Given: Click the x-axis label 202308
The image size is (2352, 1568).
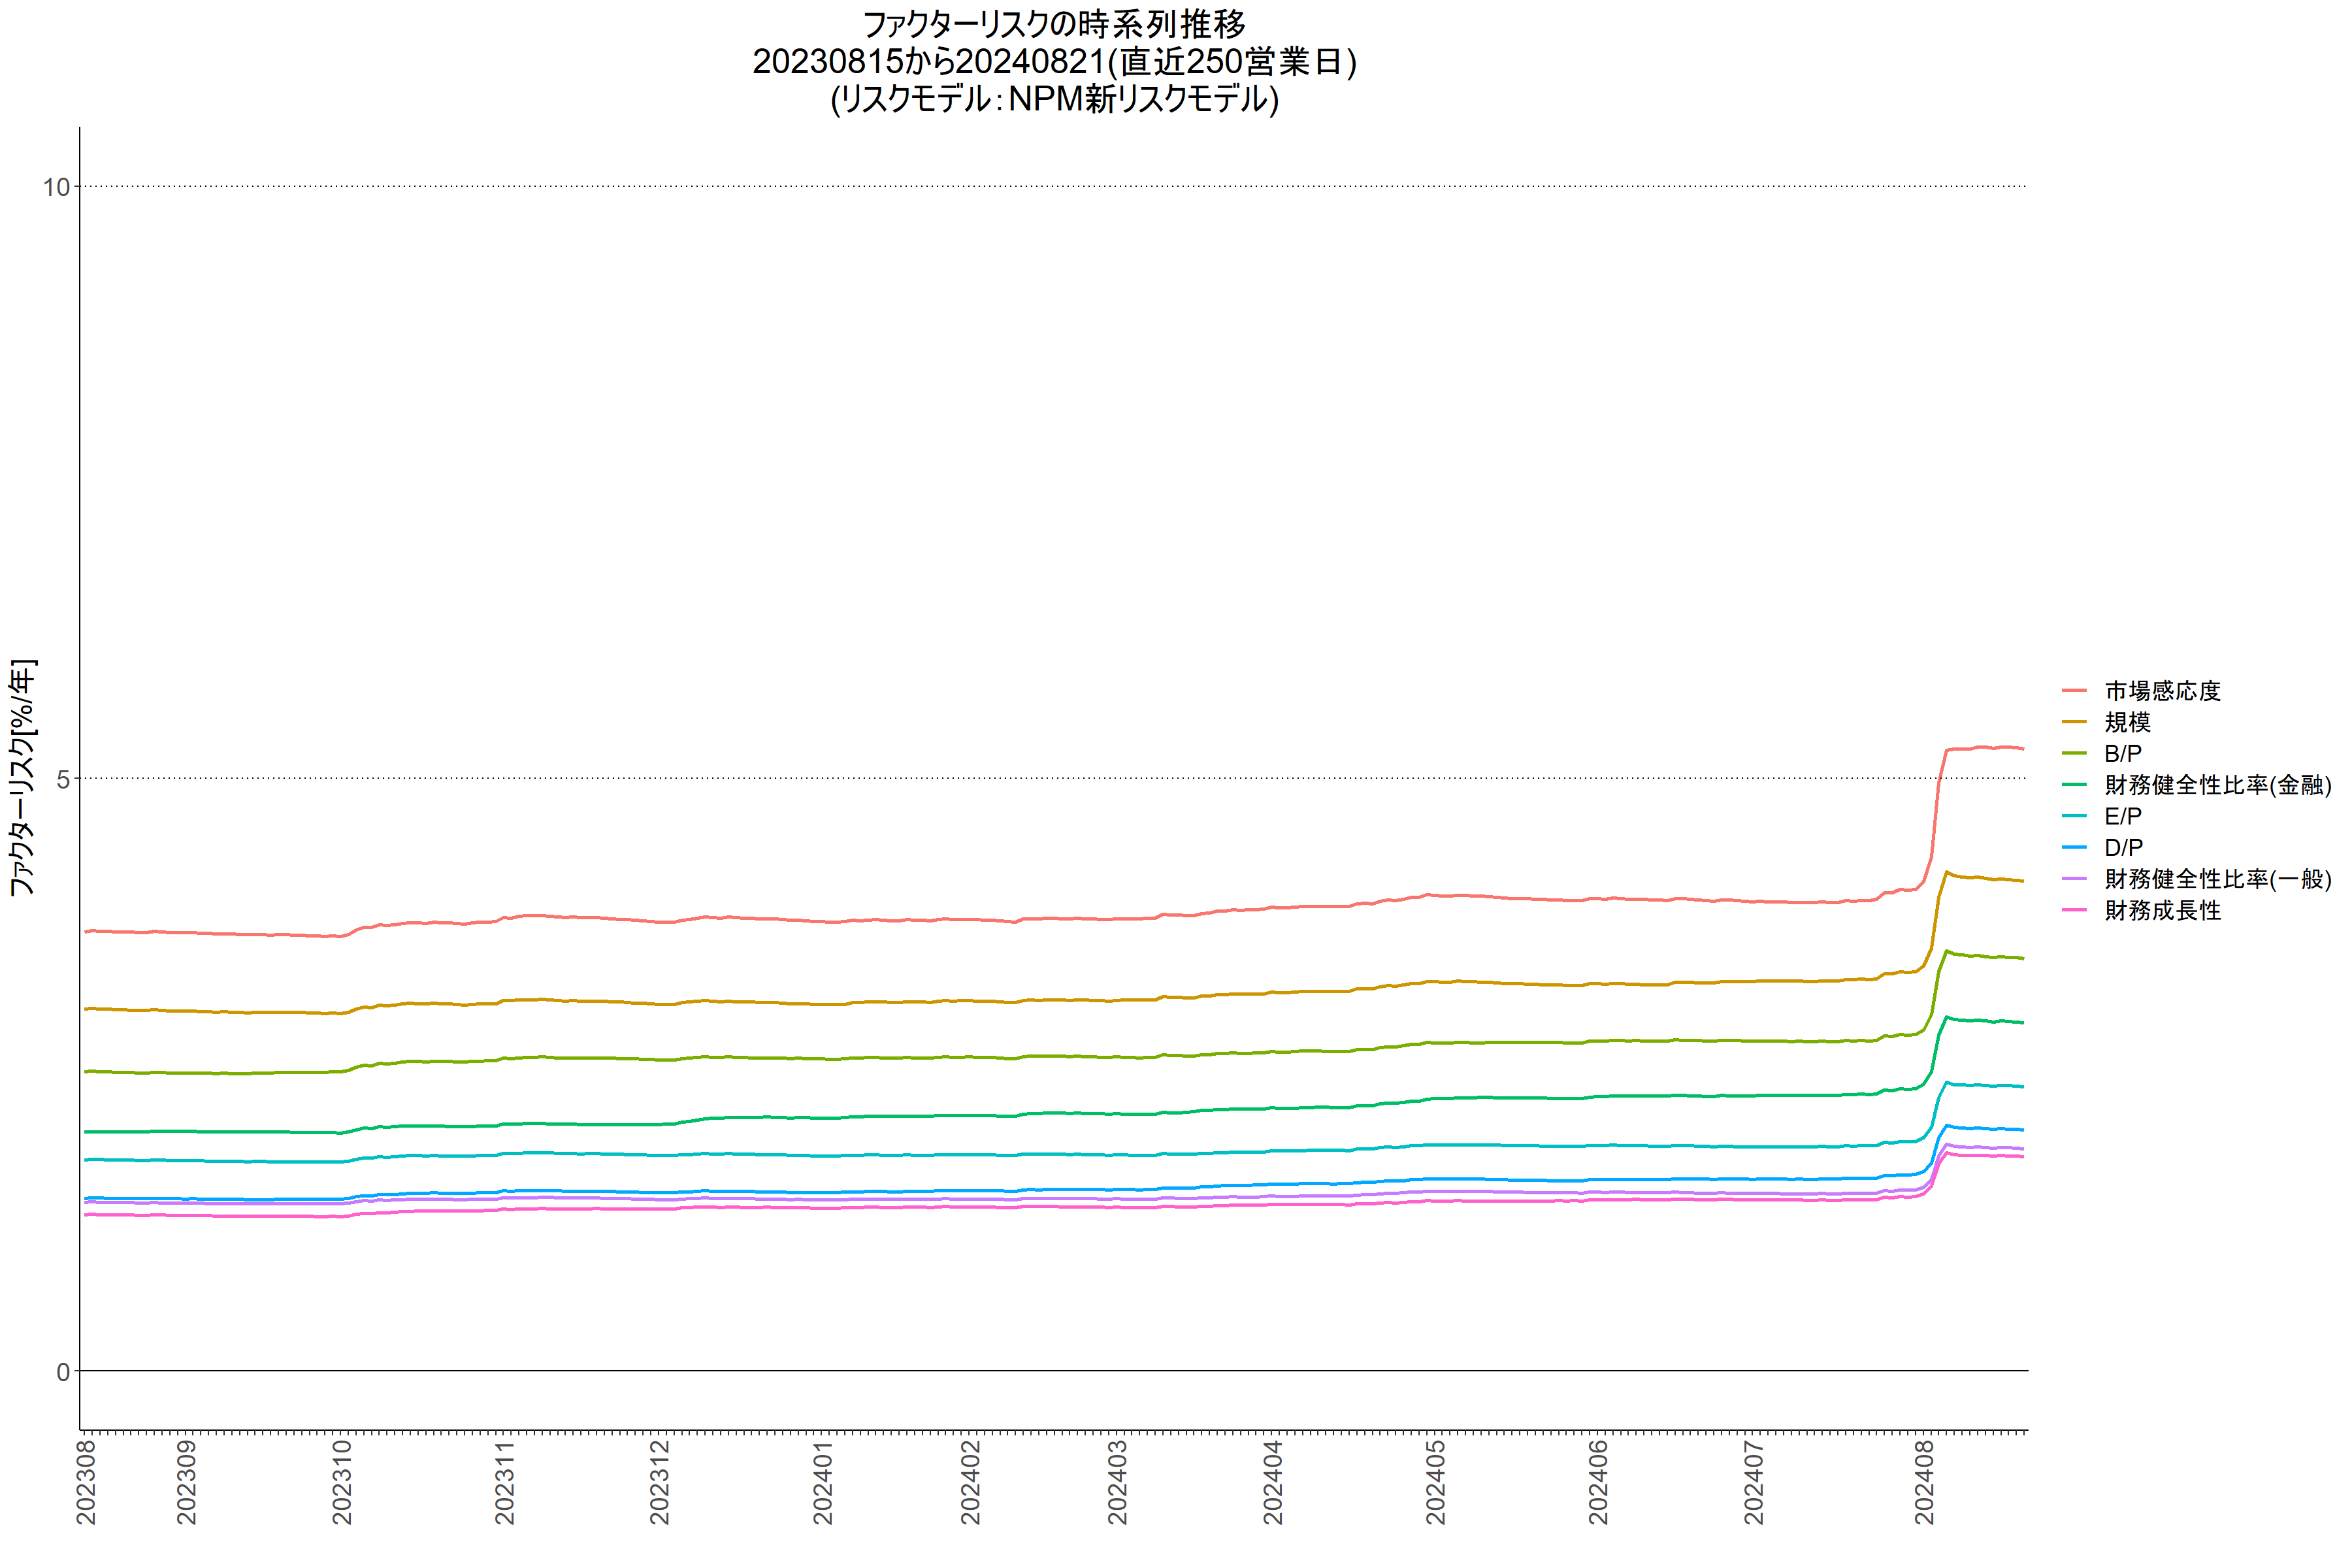Looking at the screenshot, I should [x=87, y=1482].
